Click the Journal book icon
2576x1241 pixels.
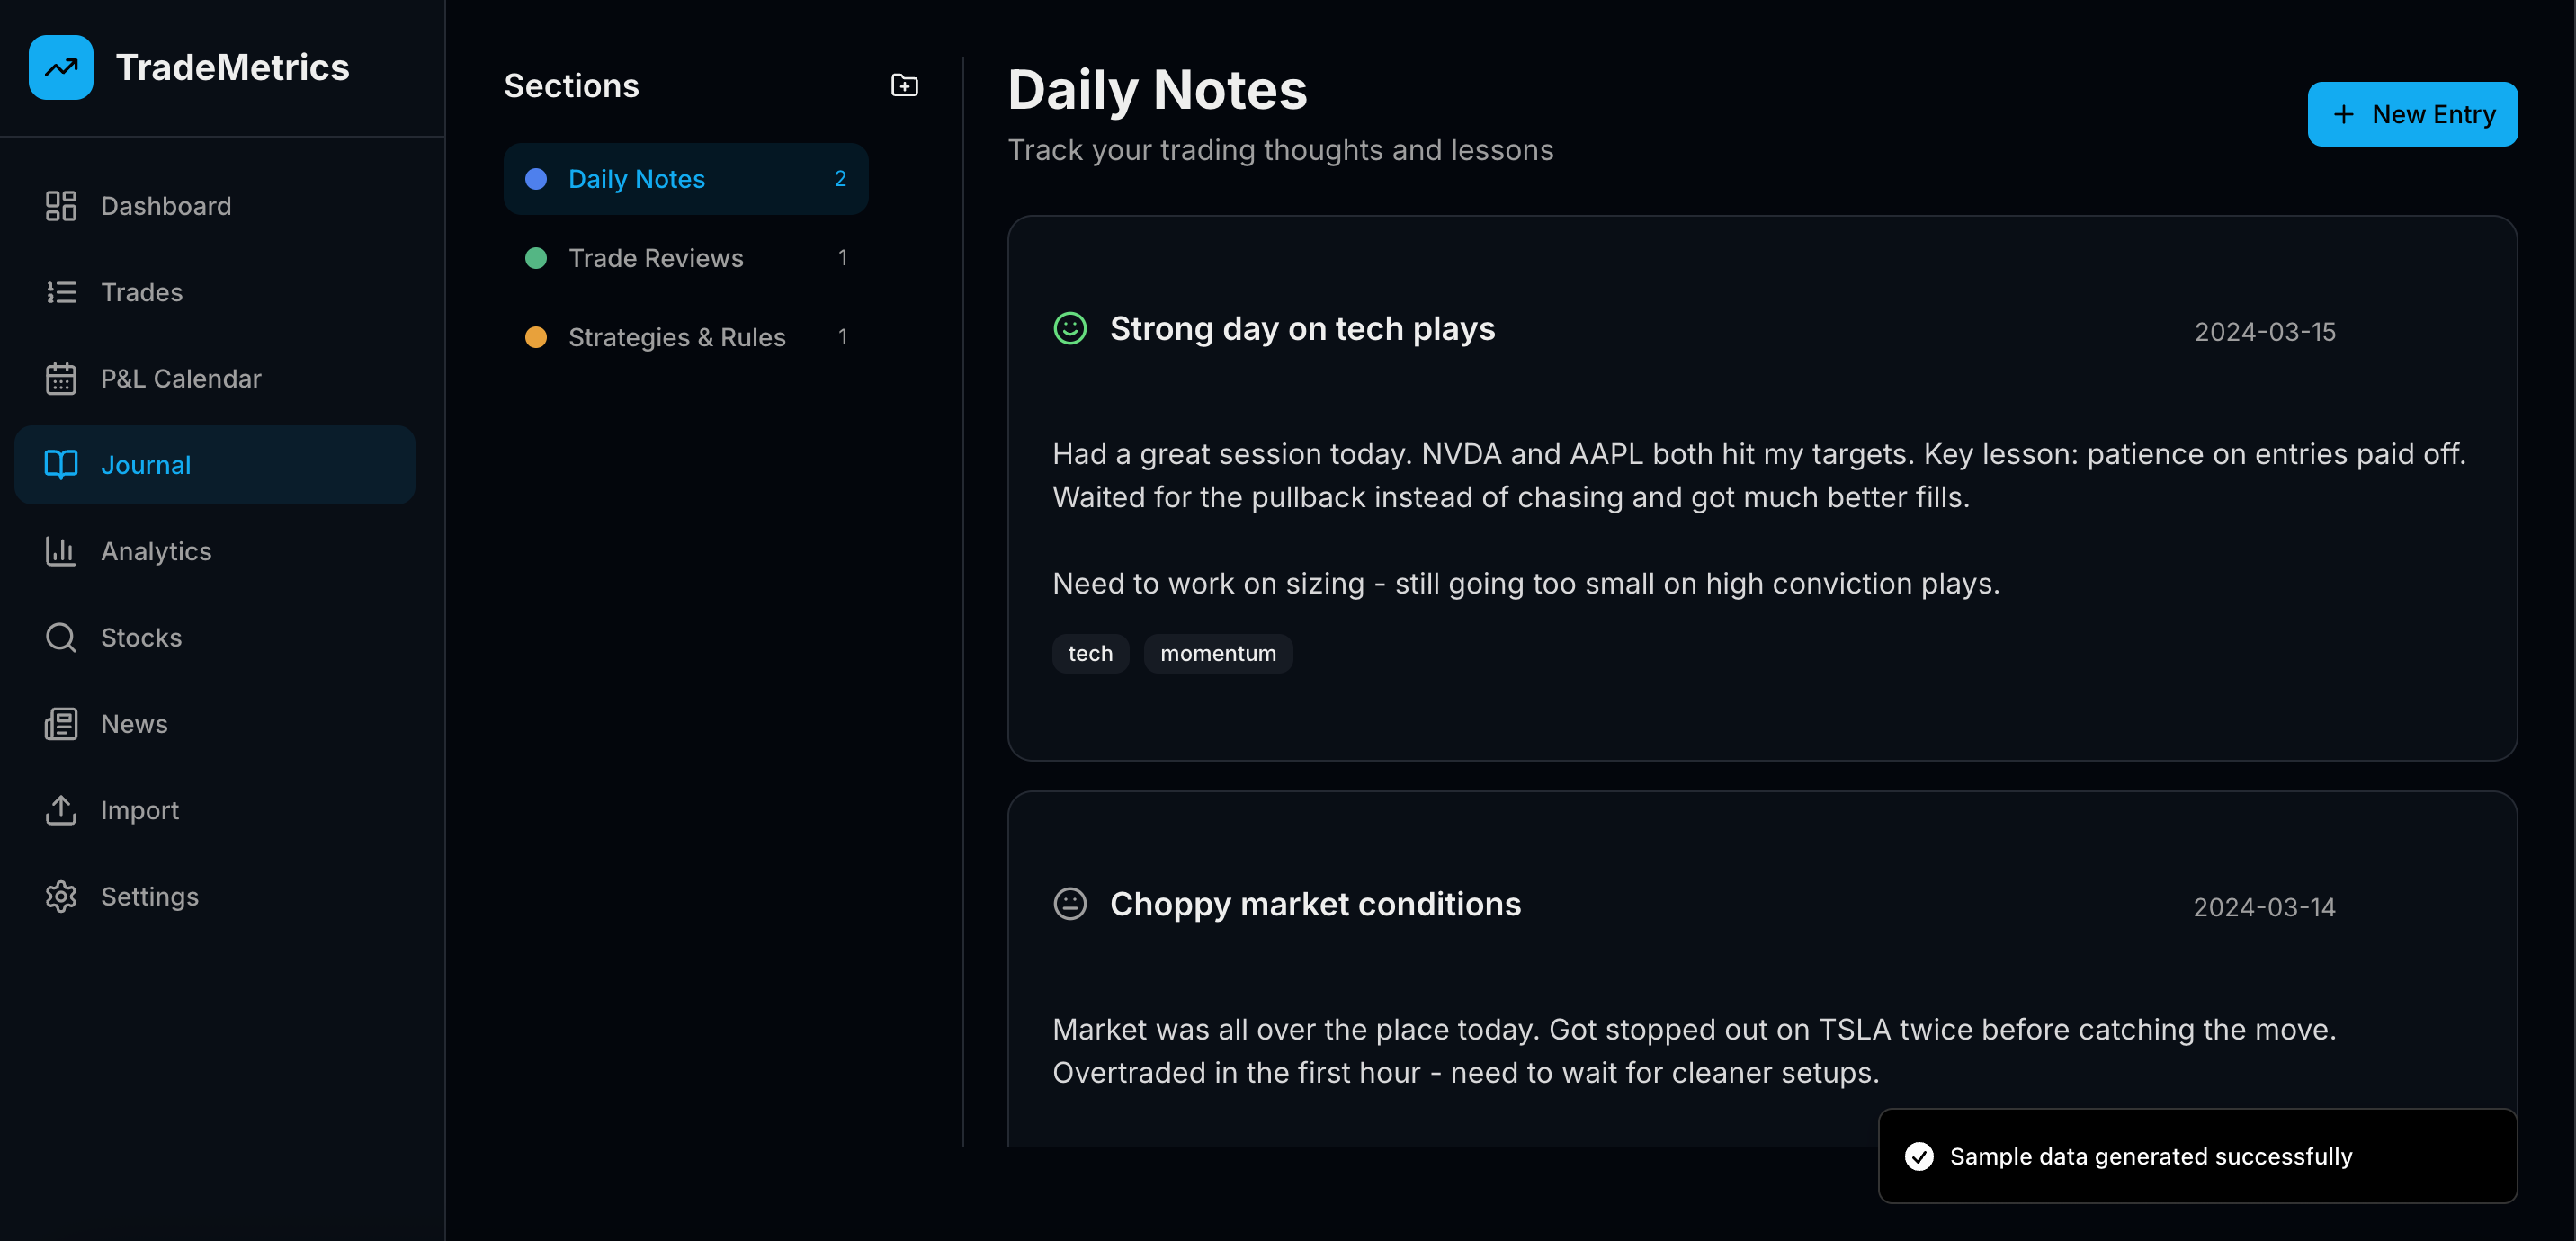[x=60, y=464]
